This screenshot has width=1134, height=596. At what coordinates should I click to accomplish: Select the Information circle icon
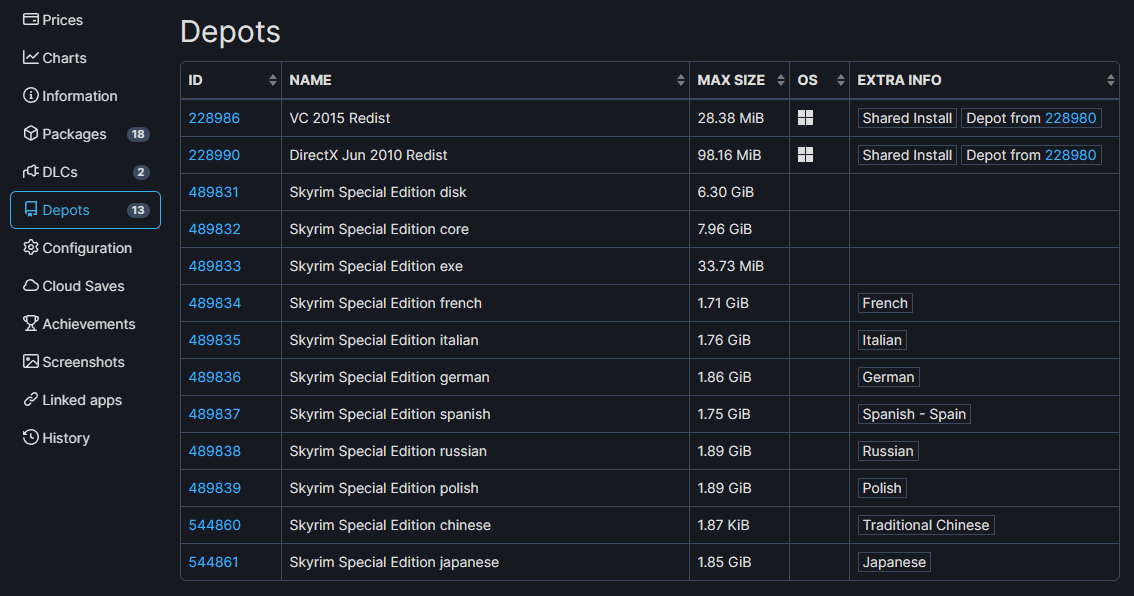tap(30, 95)
